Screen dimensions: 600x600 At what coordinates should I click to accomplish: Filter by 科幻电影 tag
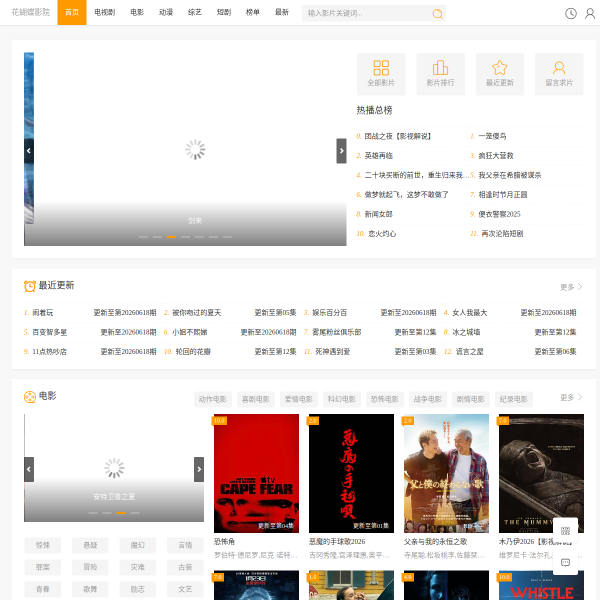341,399
